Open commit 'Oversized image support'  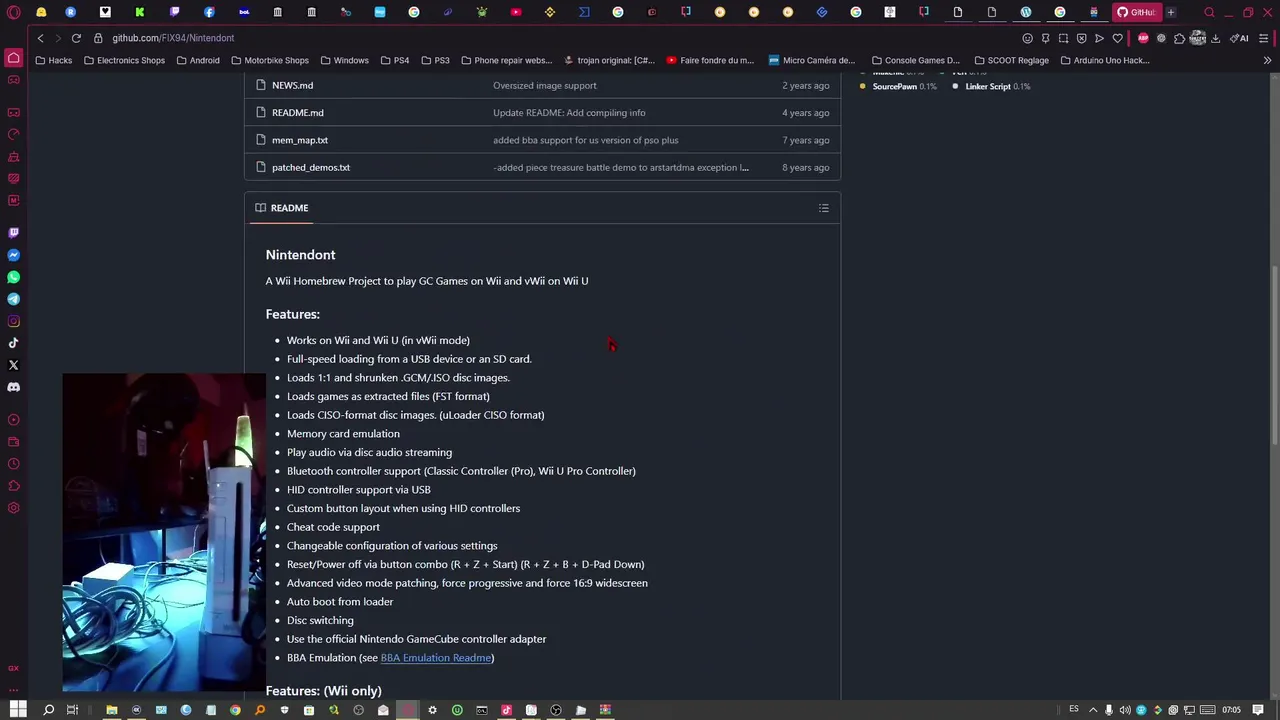pos(545,86)
